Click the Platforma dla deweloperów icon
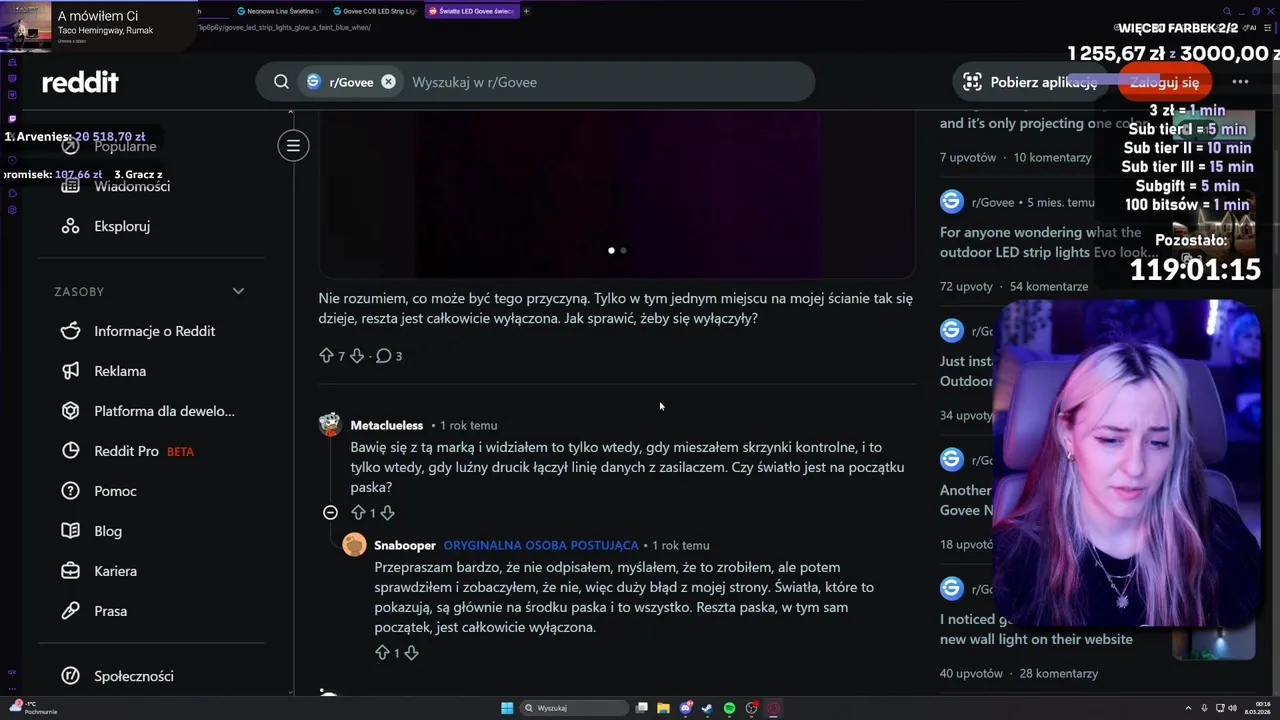The width and height of the screenshot is (1280, 720). coord(70,411)
